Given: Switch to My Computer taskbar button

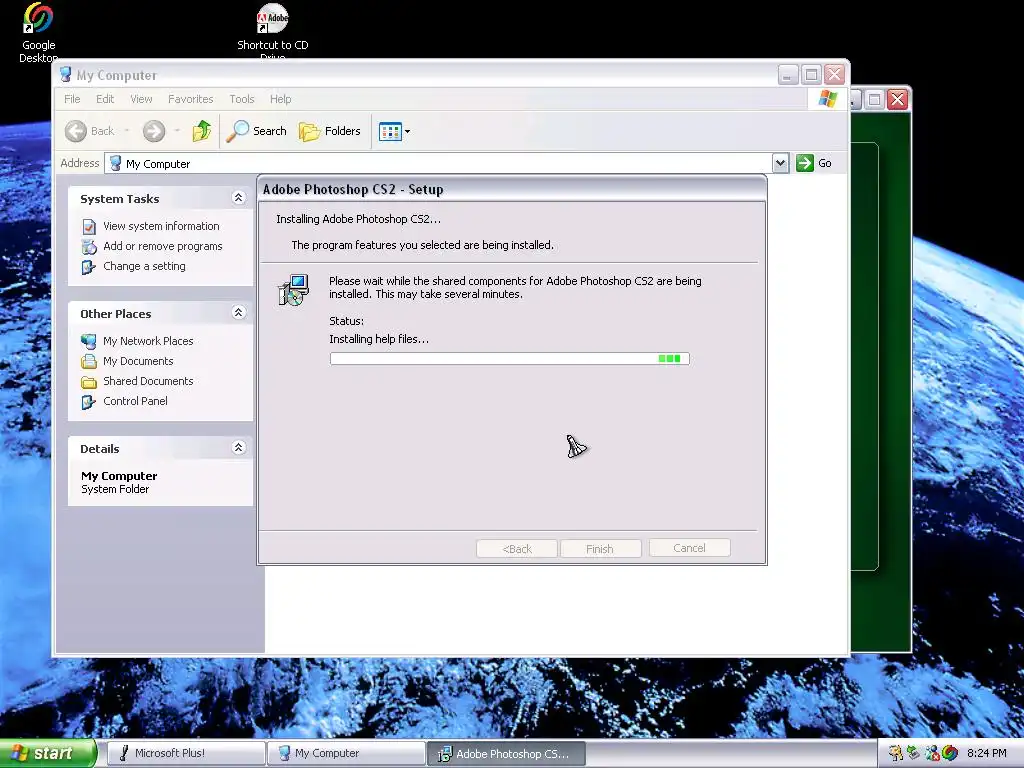Looking at the screenshot, I should coord(346,754).
